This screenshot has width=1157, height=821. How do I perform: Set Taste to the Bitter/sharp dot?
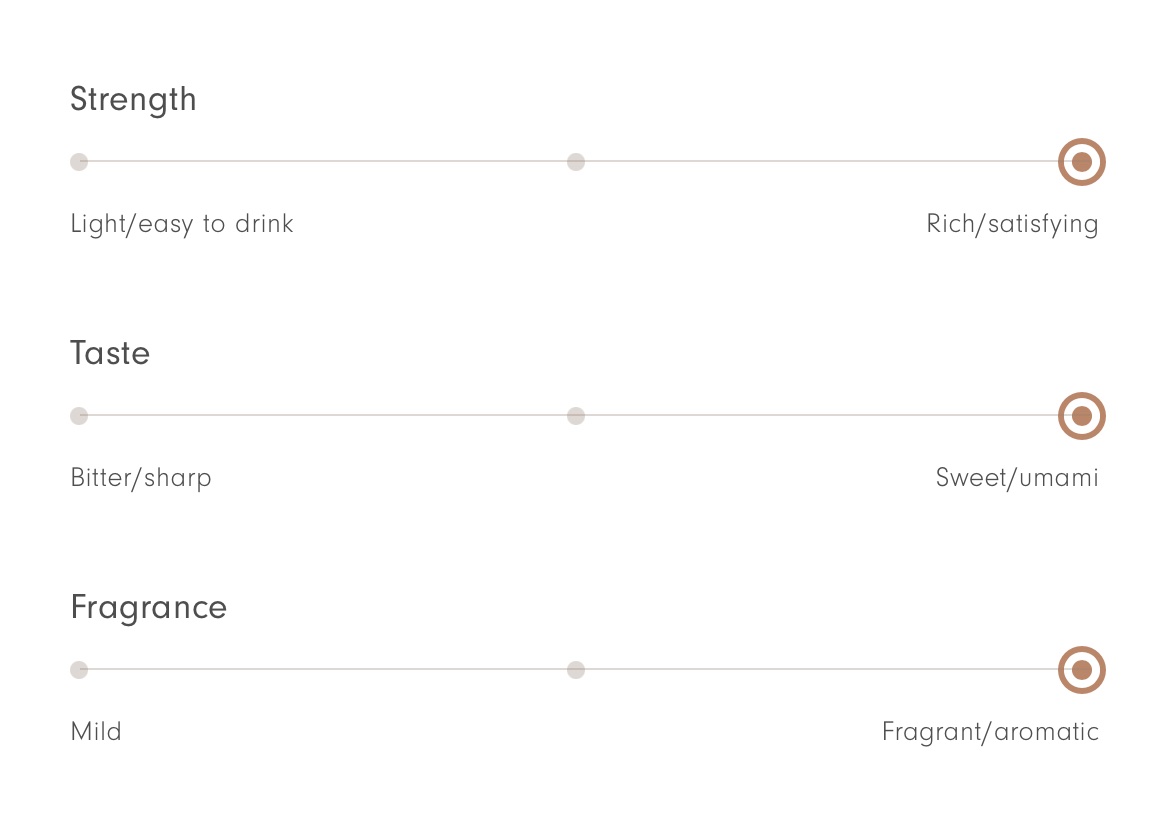79,415
